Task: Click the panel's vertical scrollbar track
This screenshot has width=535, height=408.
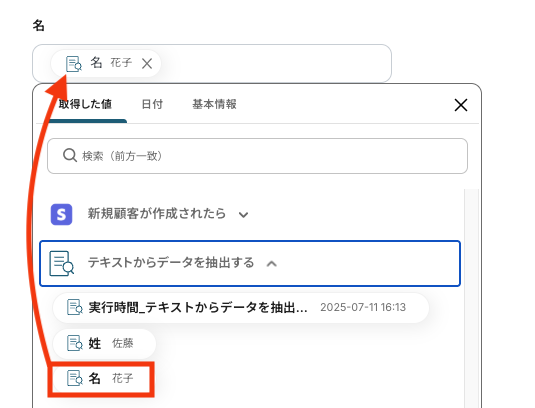Action: tap(472, 298)
